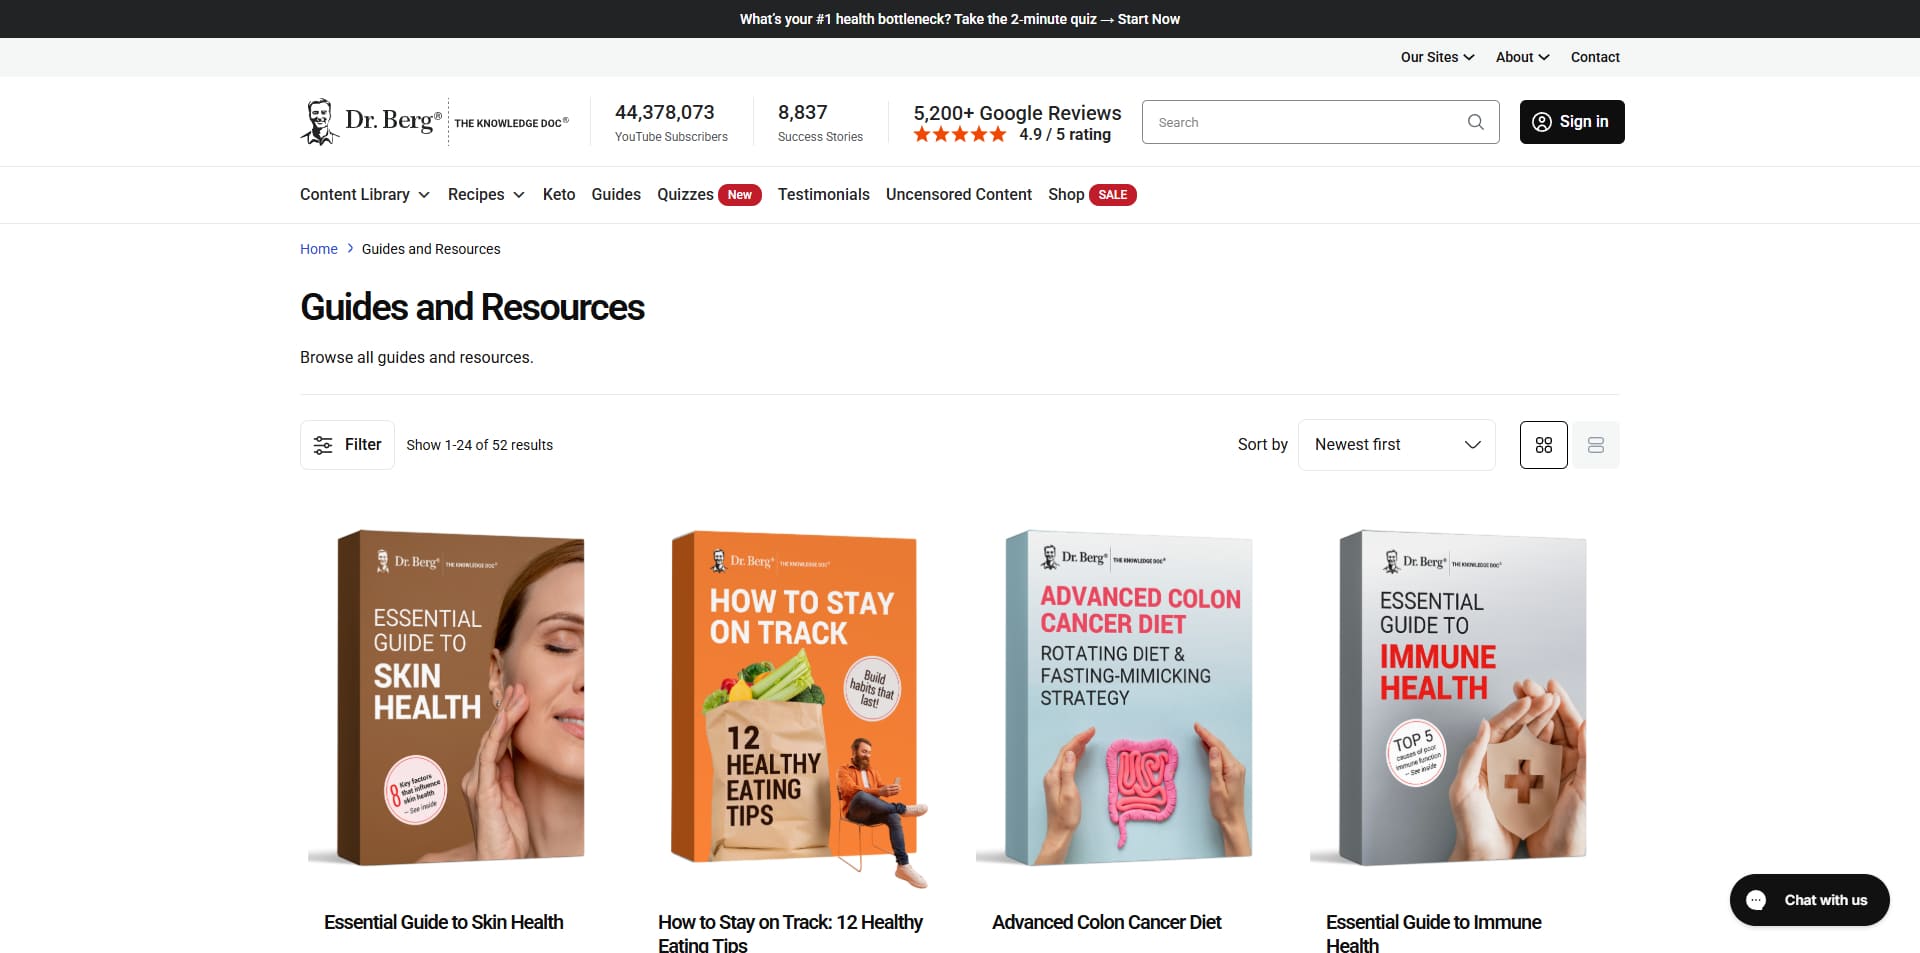Click the Start Now quiz banner link
This screenshot has height=953, width=1920.
tap(1149, 19)
